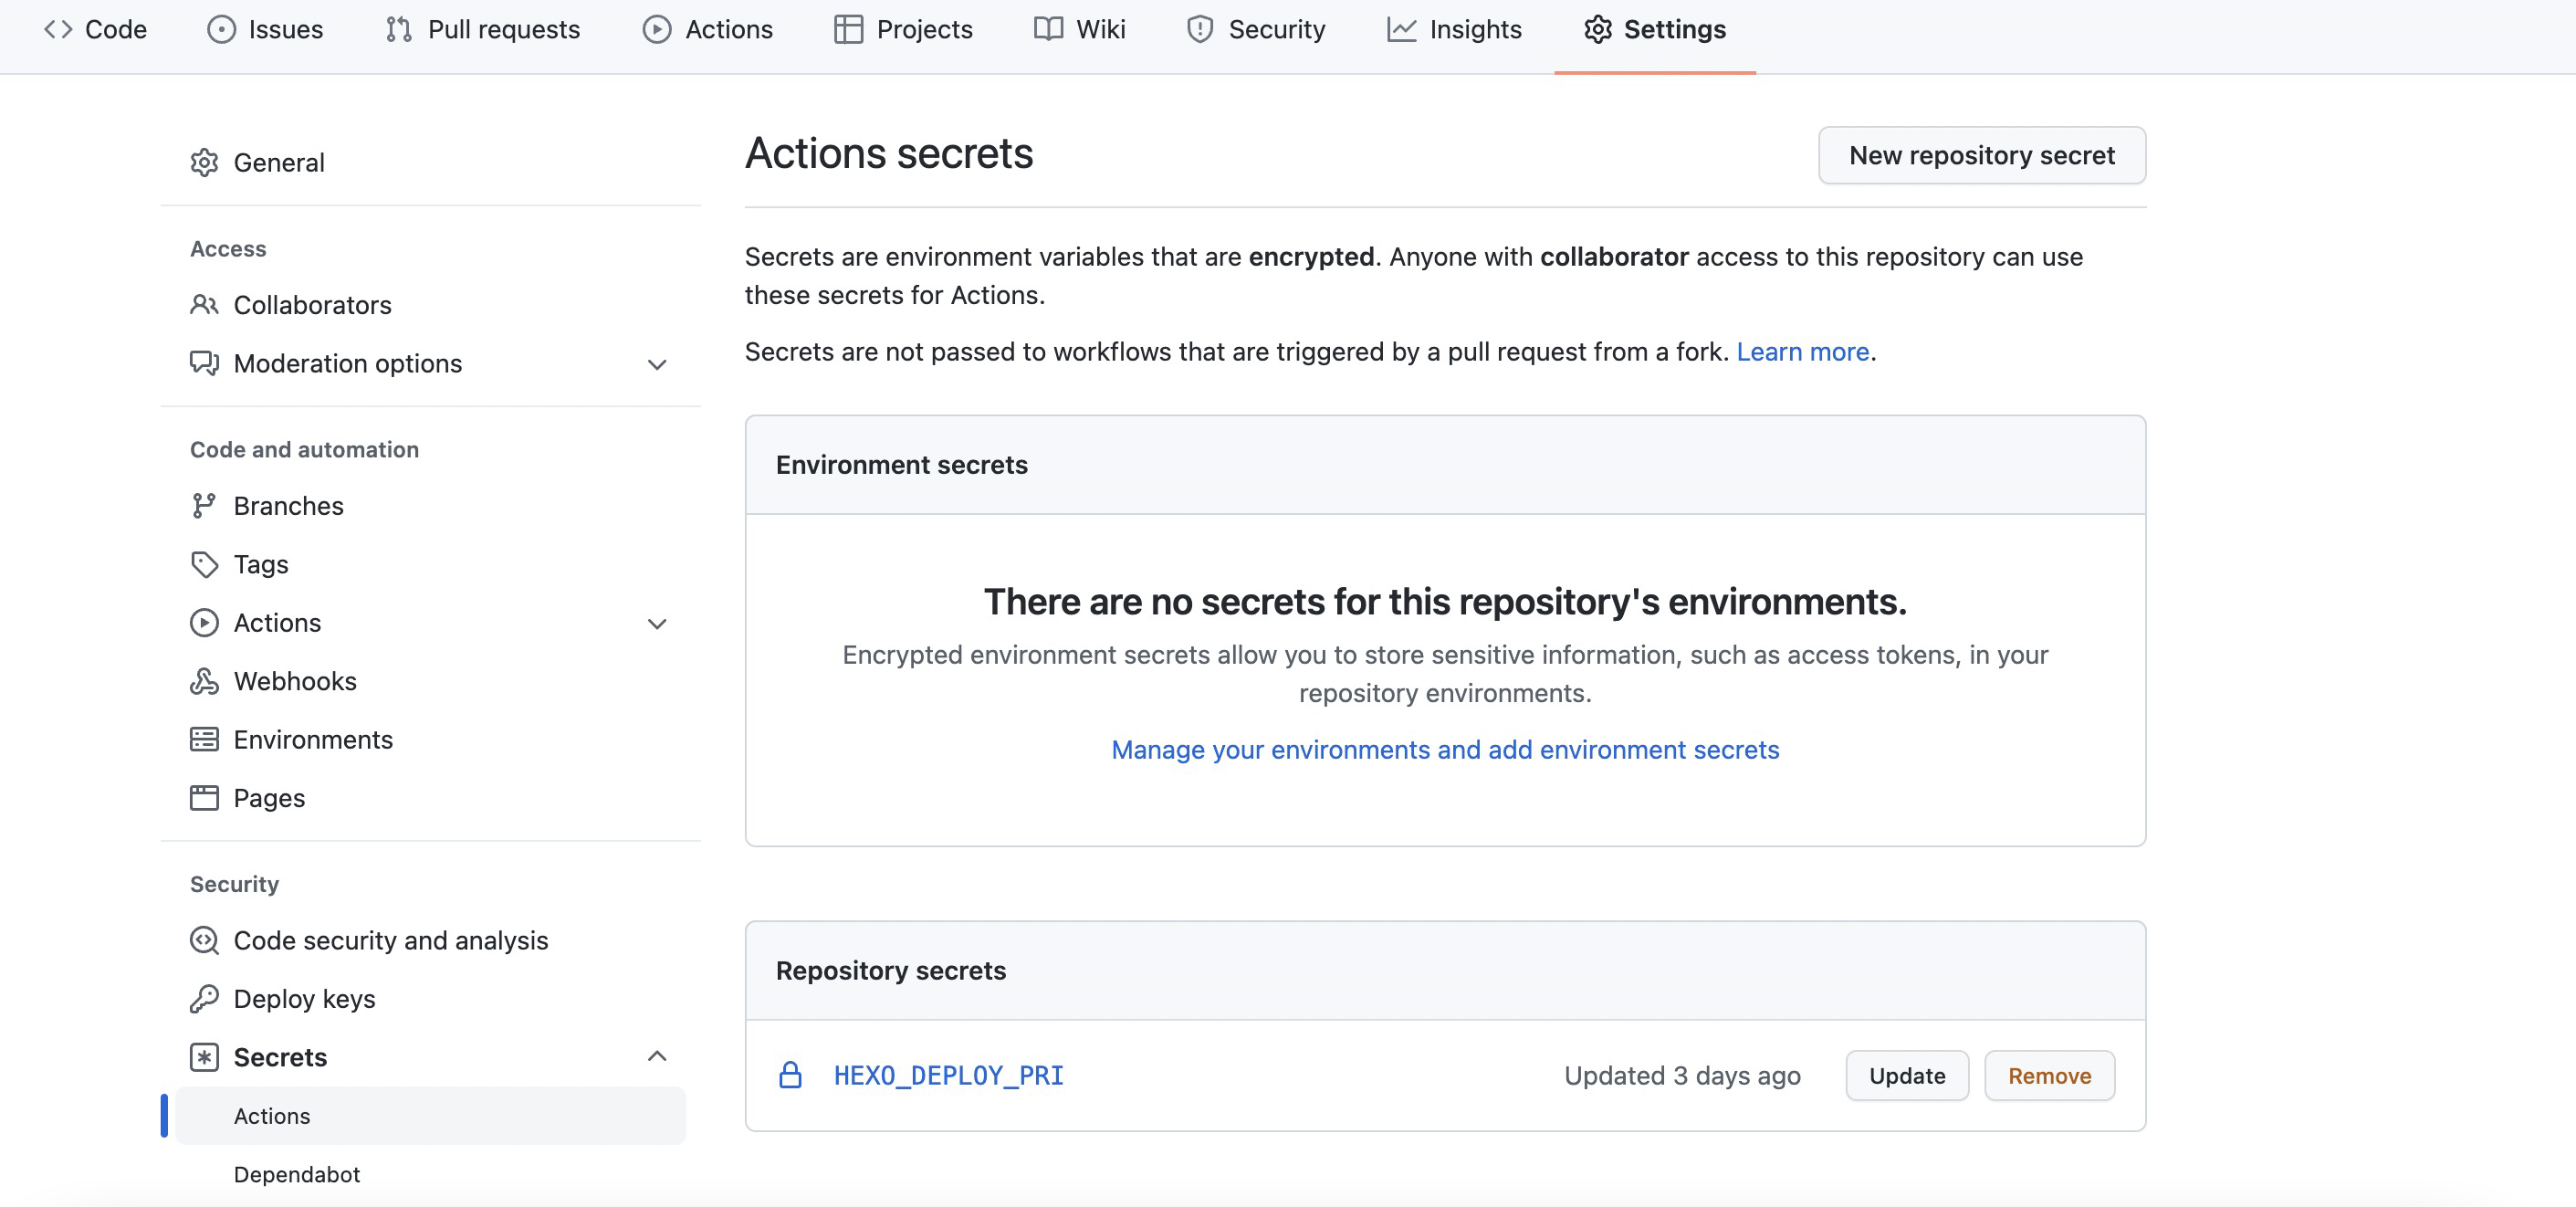Click the lock icon beside HEXO_DEPLOY_PRI
The height and width of the screenshot is (1207, 2576).
point(790,1075)
